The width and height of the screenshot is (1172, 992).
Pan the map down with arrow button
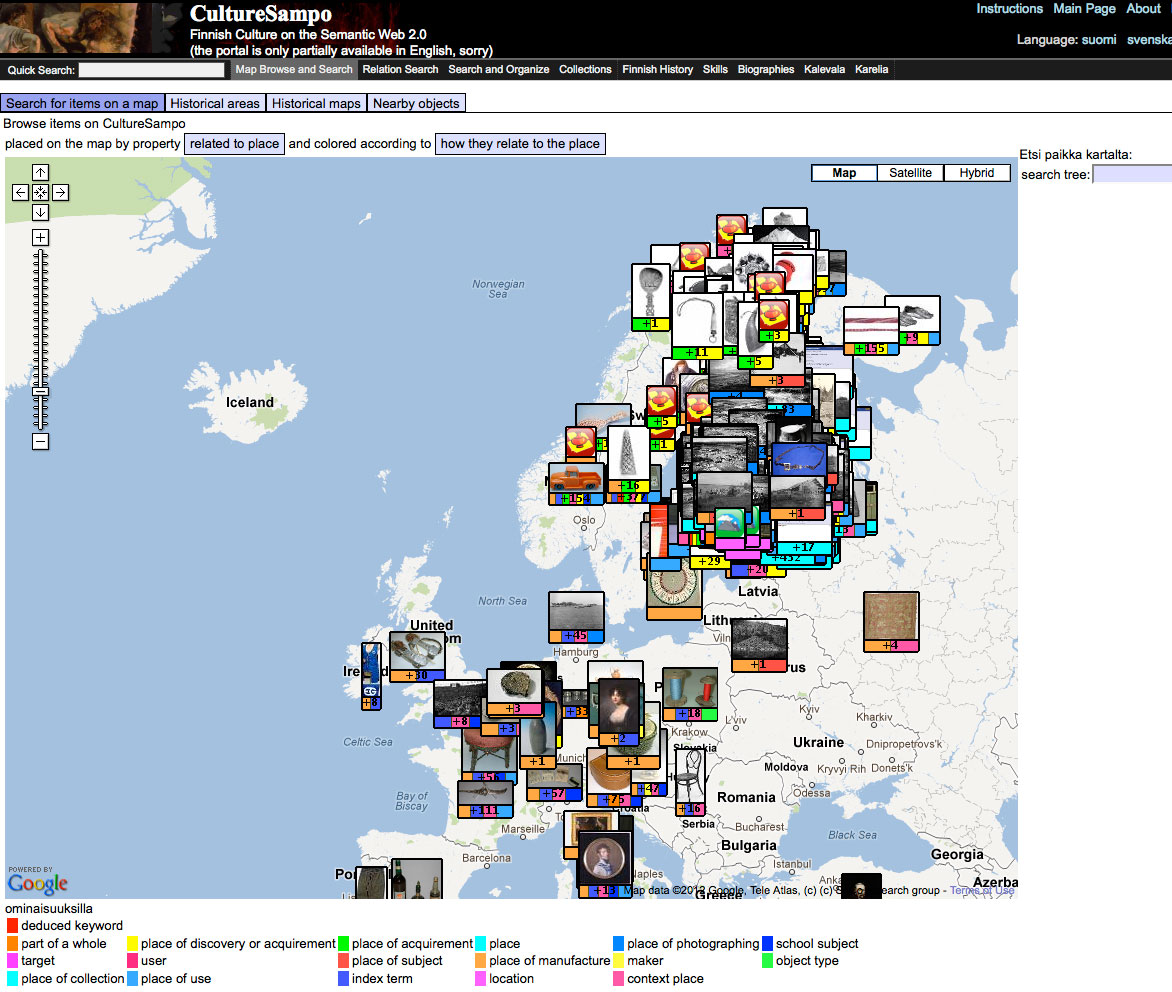[40, 213]
